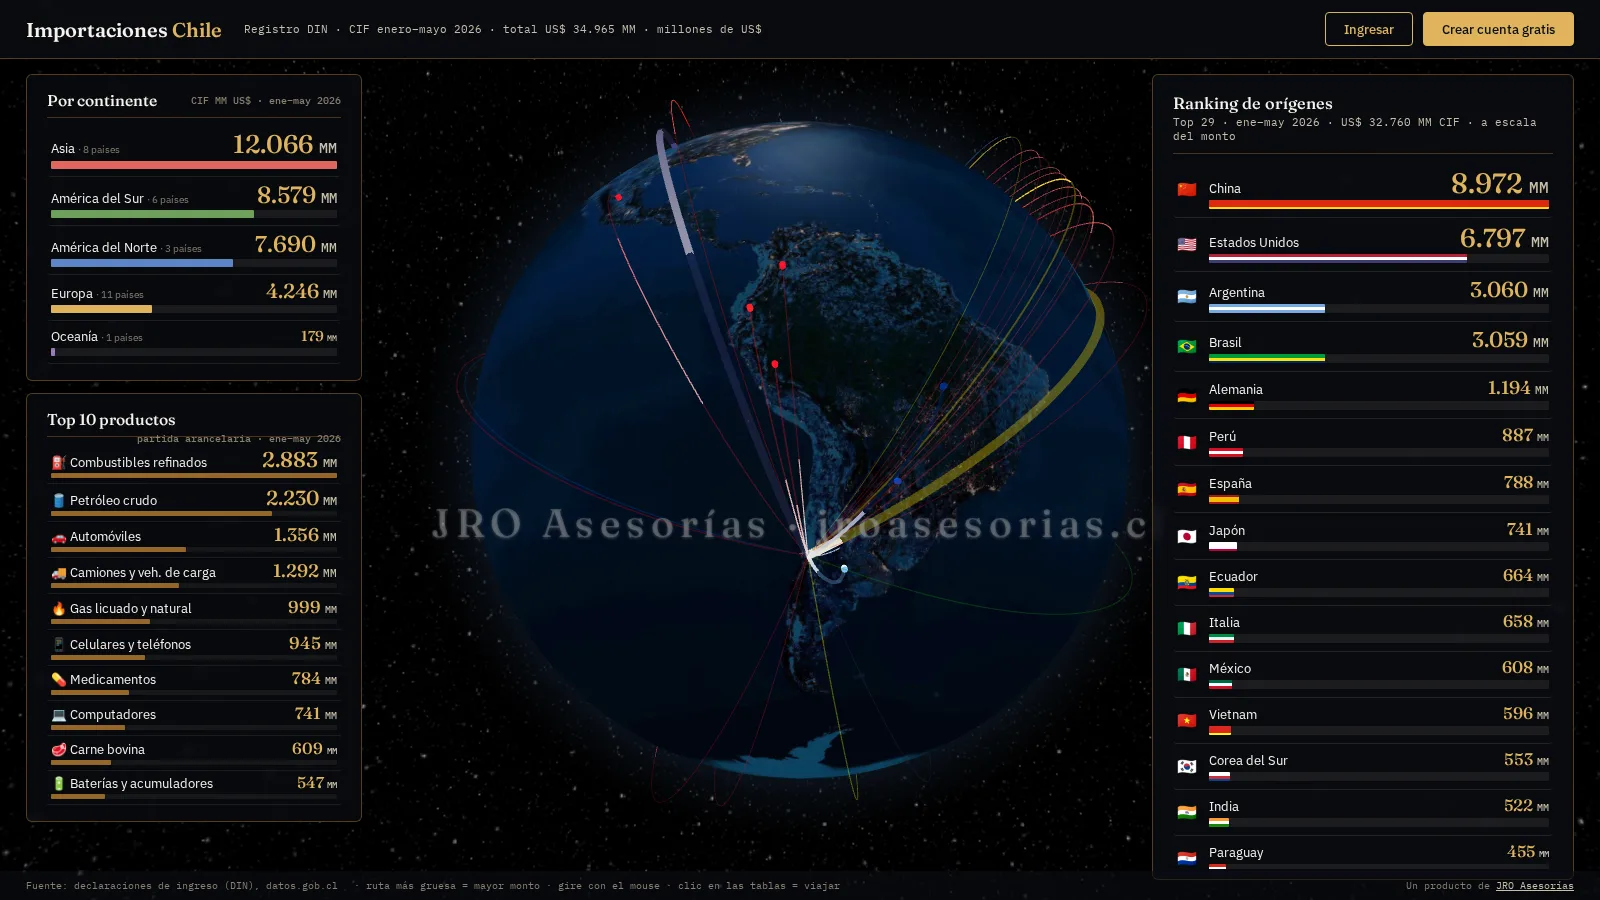Click the Perú flag icon
1600x900 pixels.
click(x=1187, y=442)
